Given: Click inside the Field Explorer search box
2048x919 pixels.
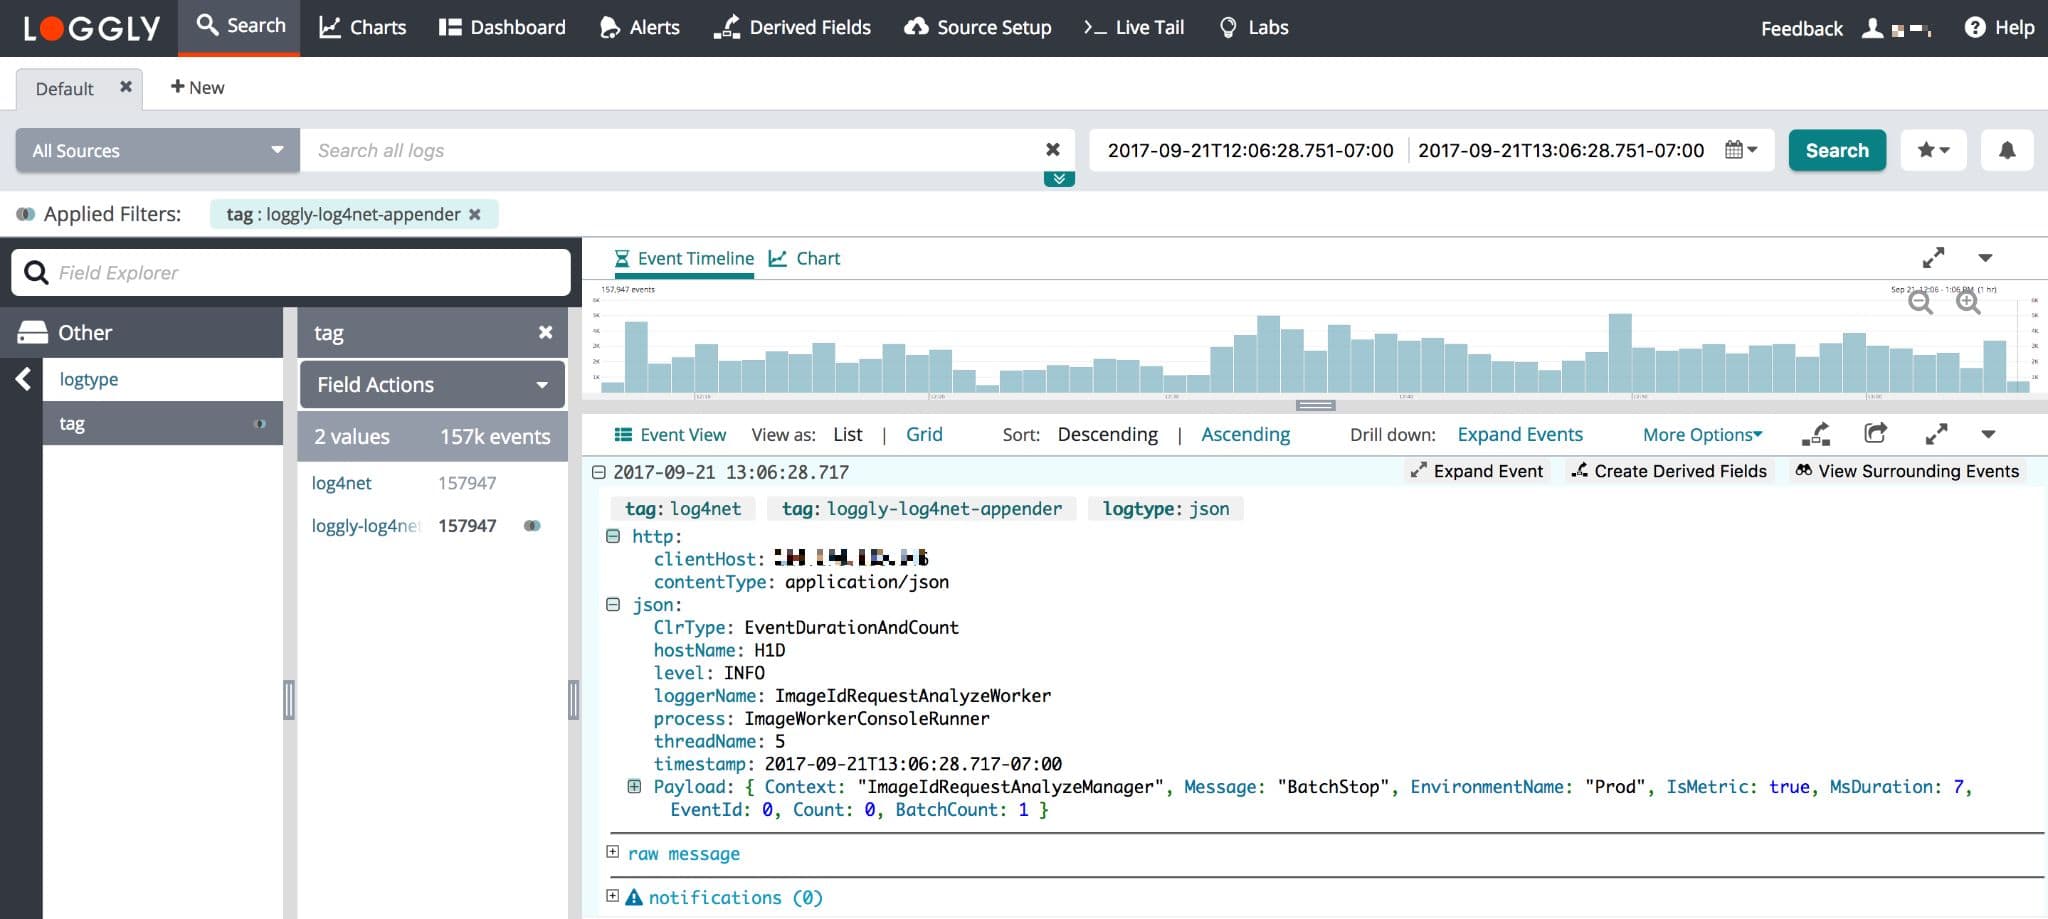Looking at the screenshot, I should coord(291,272).
